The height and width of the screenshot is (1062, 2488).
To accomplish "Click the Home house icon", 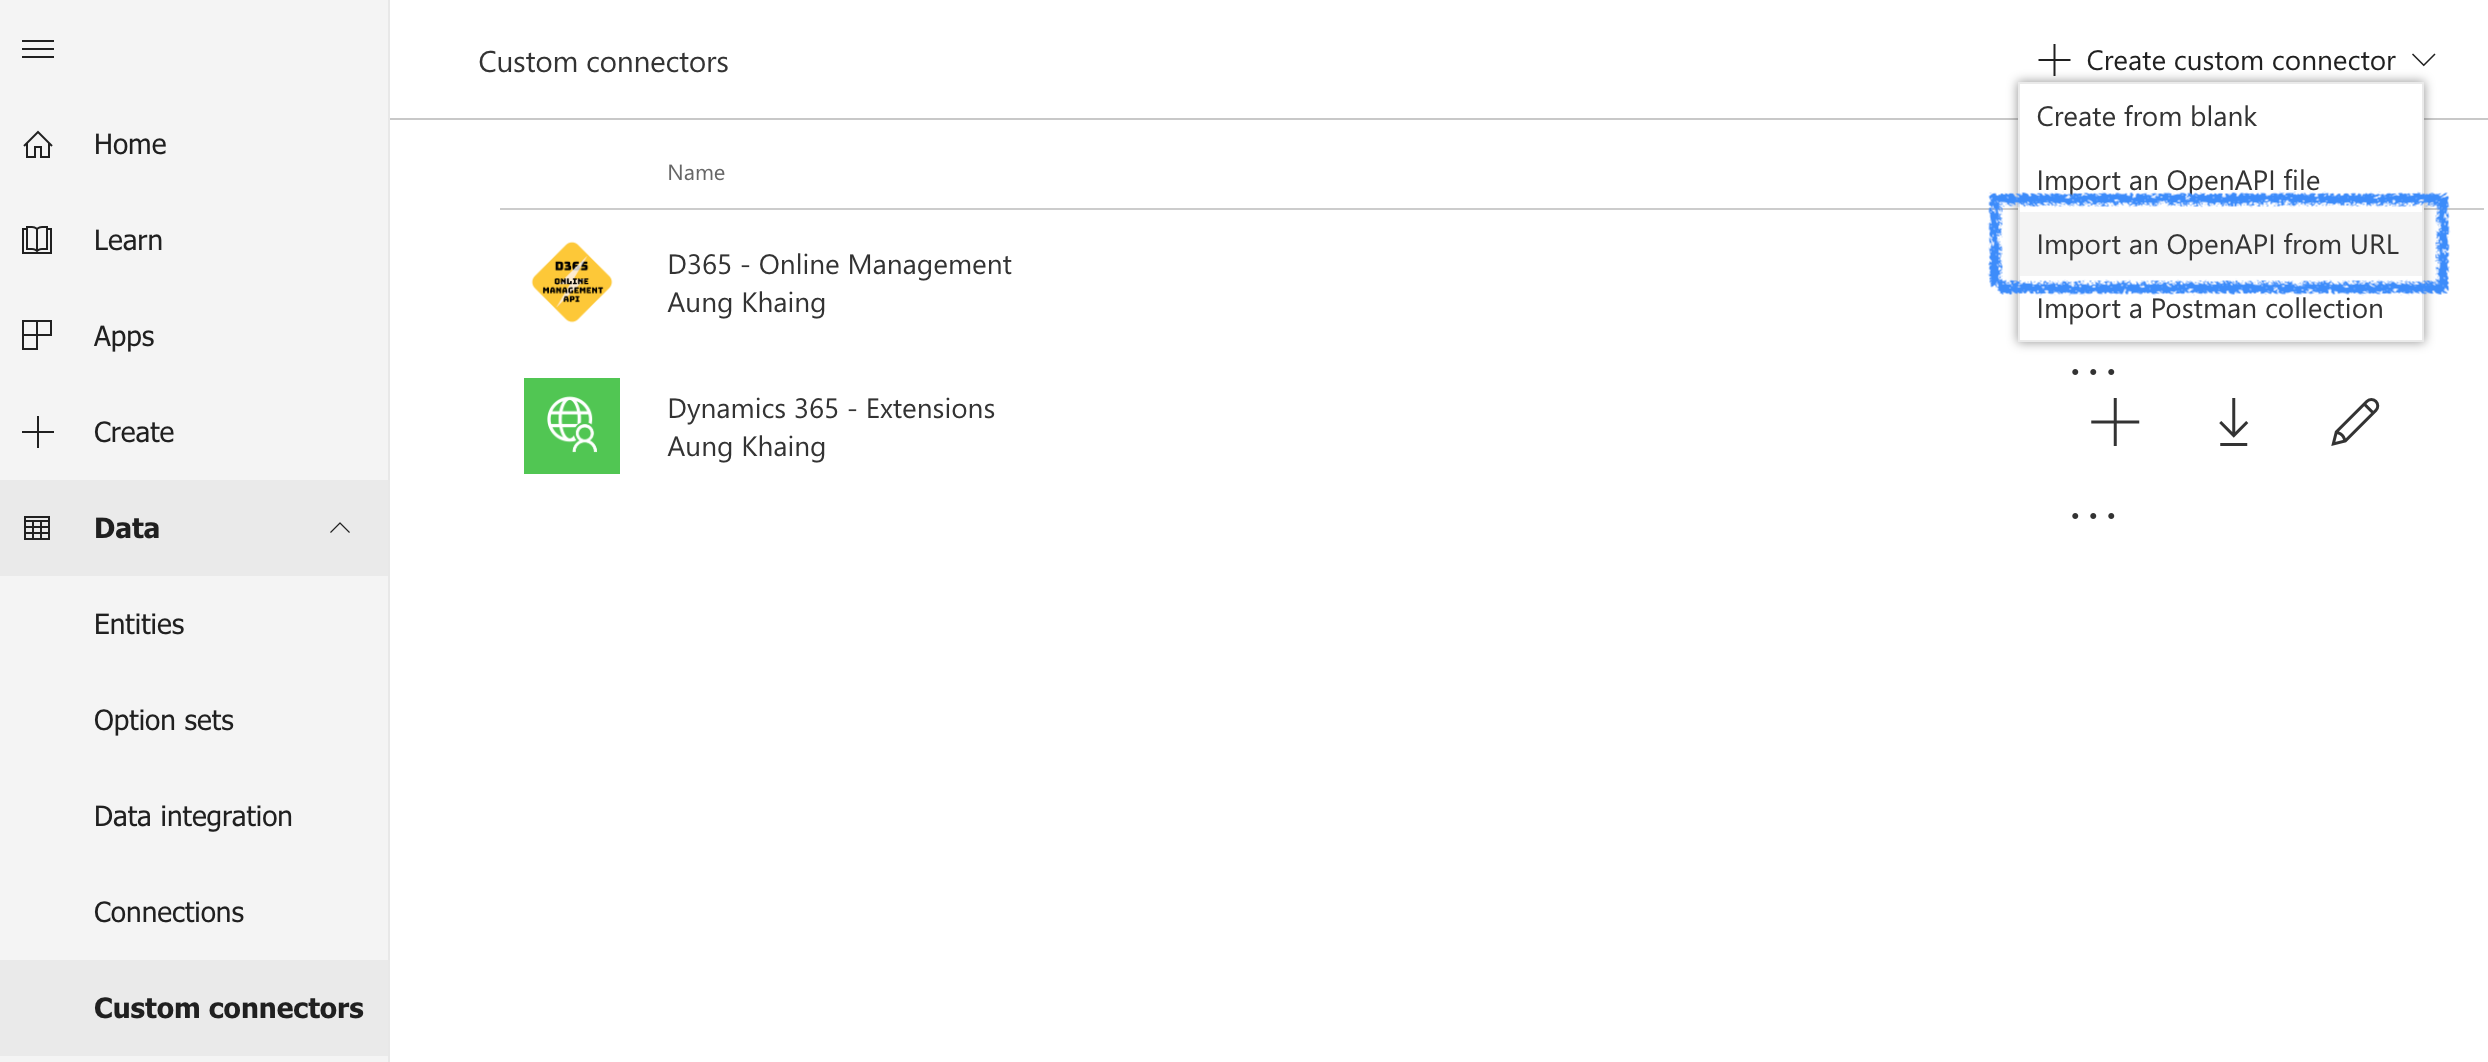I will pos(38,145).
